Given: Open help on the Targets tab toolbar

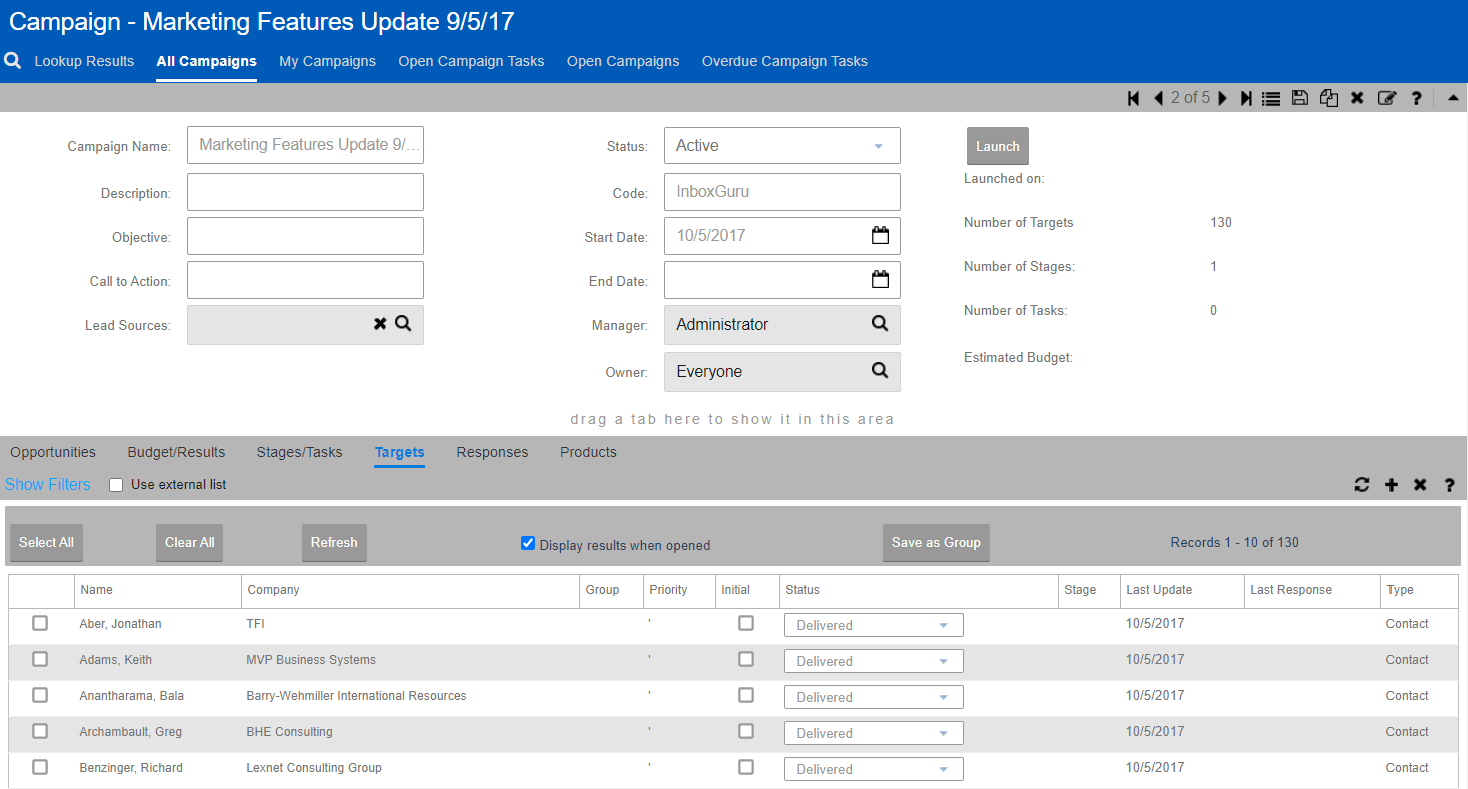Looking at the screenshot, I should pyautogui.click(x=1449, y=485).
